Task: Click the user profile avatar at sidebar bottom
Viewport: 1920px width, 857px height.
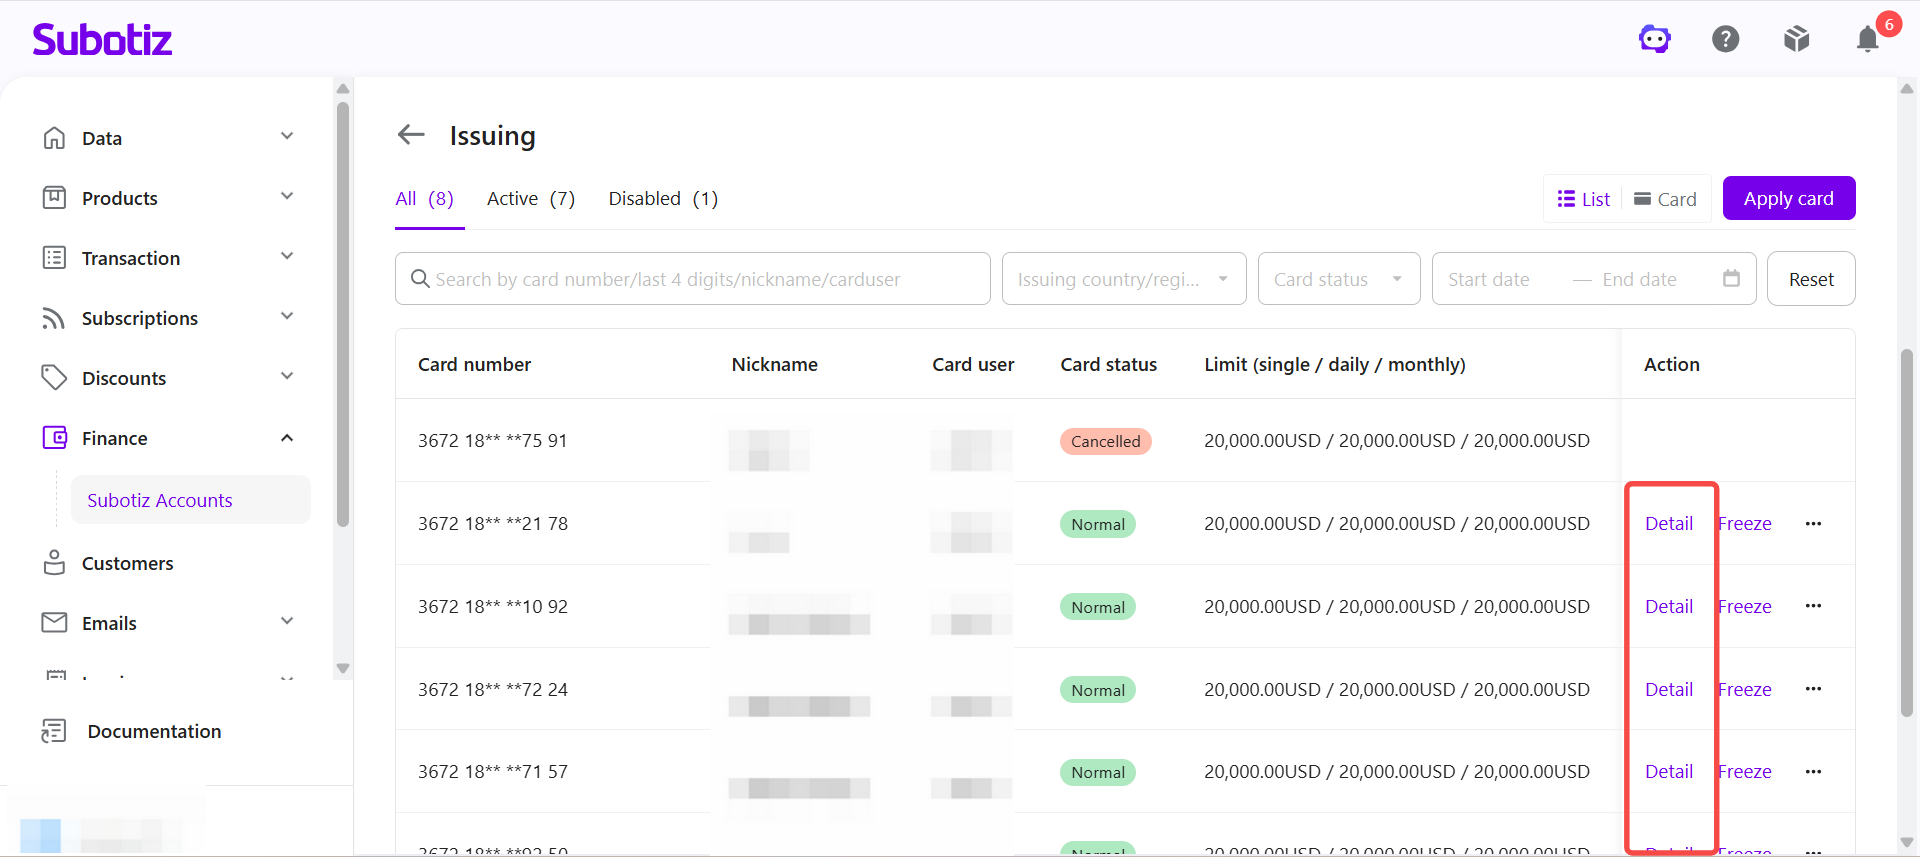Action: (40, 835)
